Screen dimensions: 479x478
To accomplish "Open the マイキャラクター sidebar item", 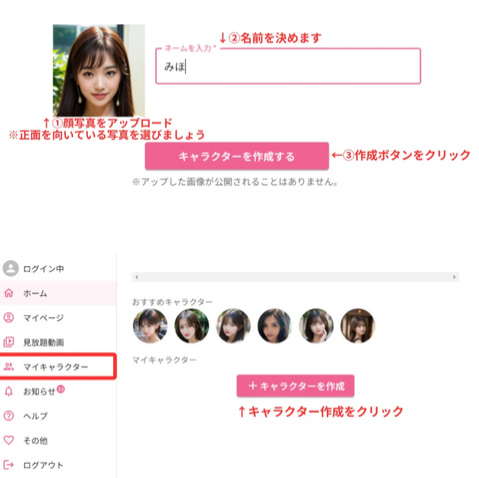I will [58, 367].
